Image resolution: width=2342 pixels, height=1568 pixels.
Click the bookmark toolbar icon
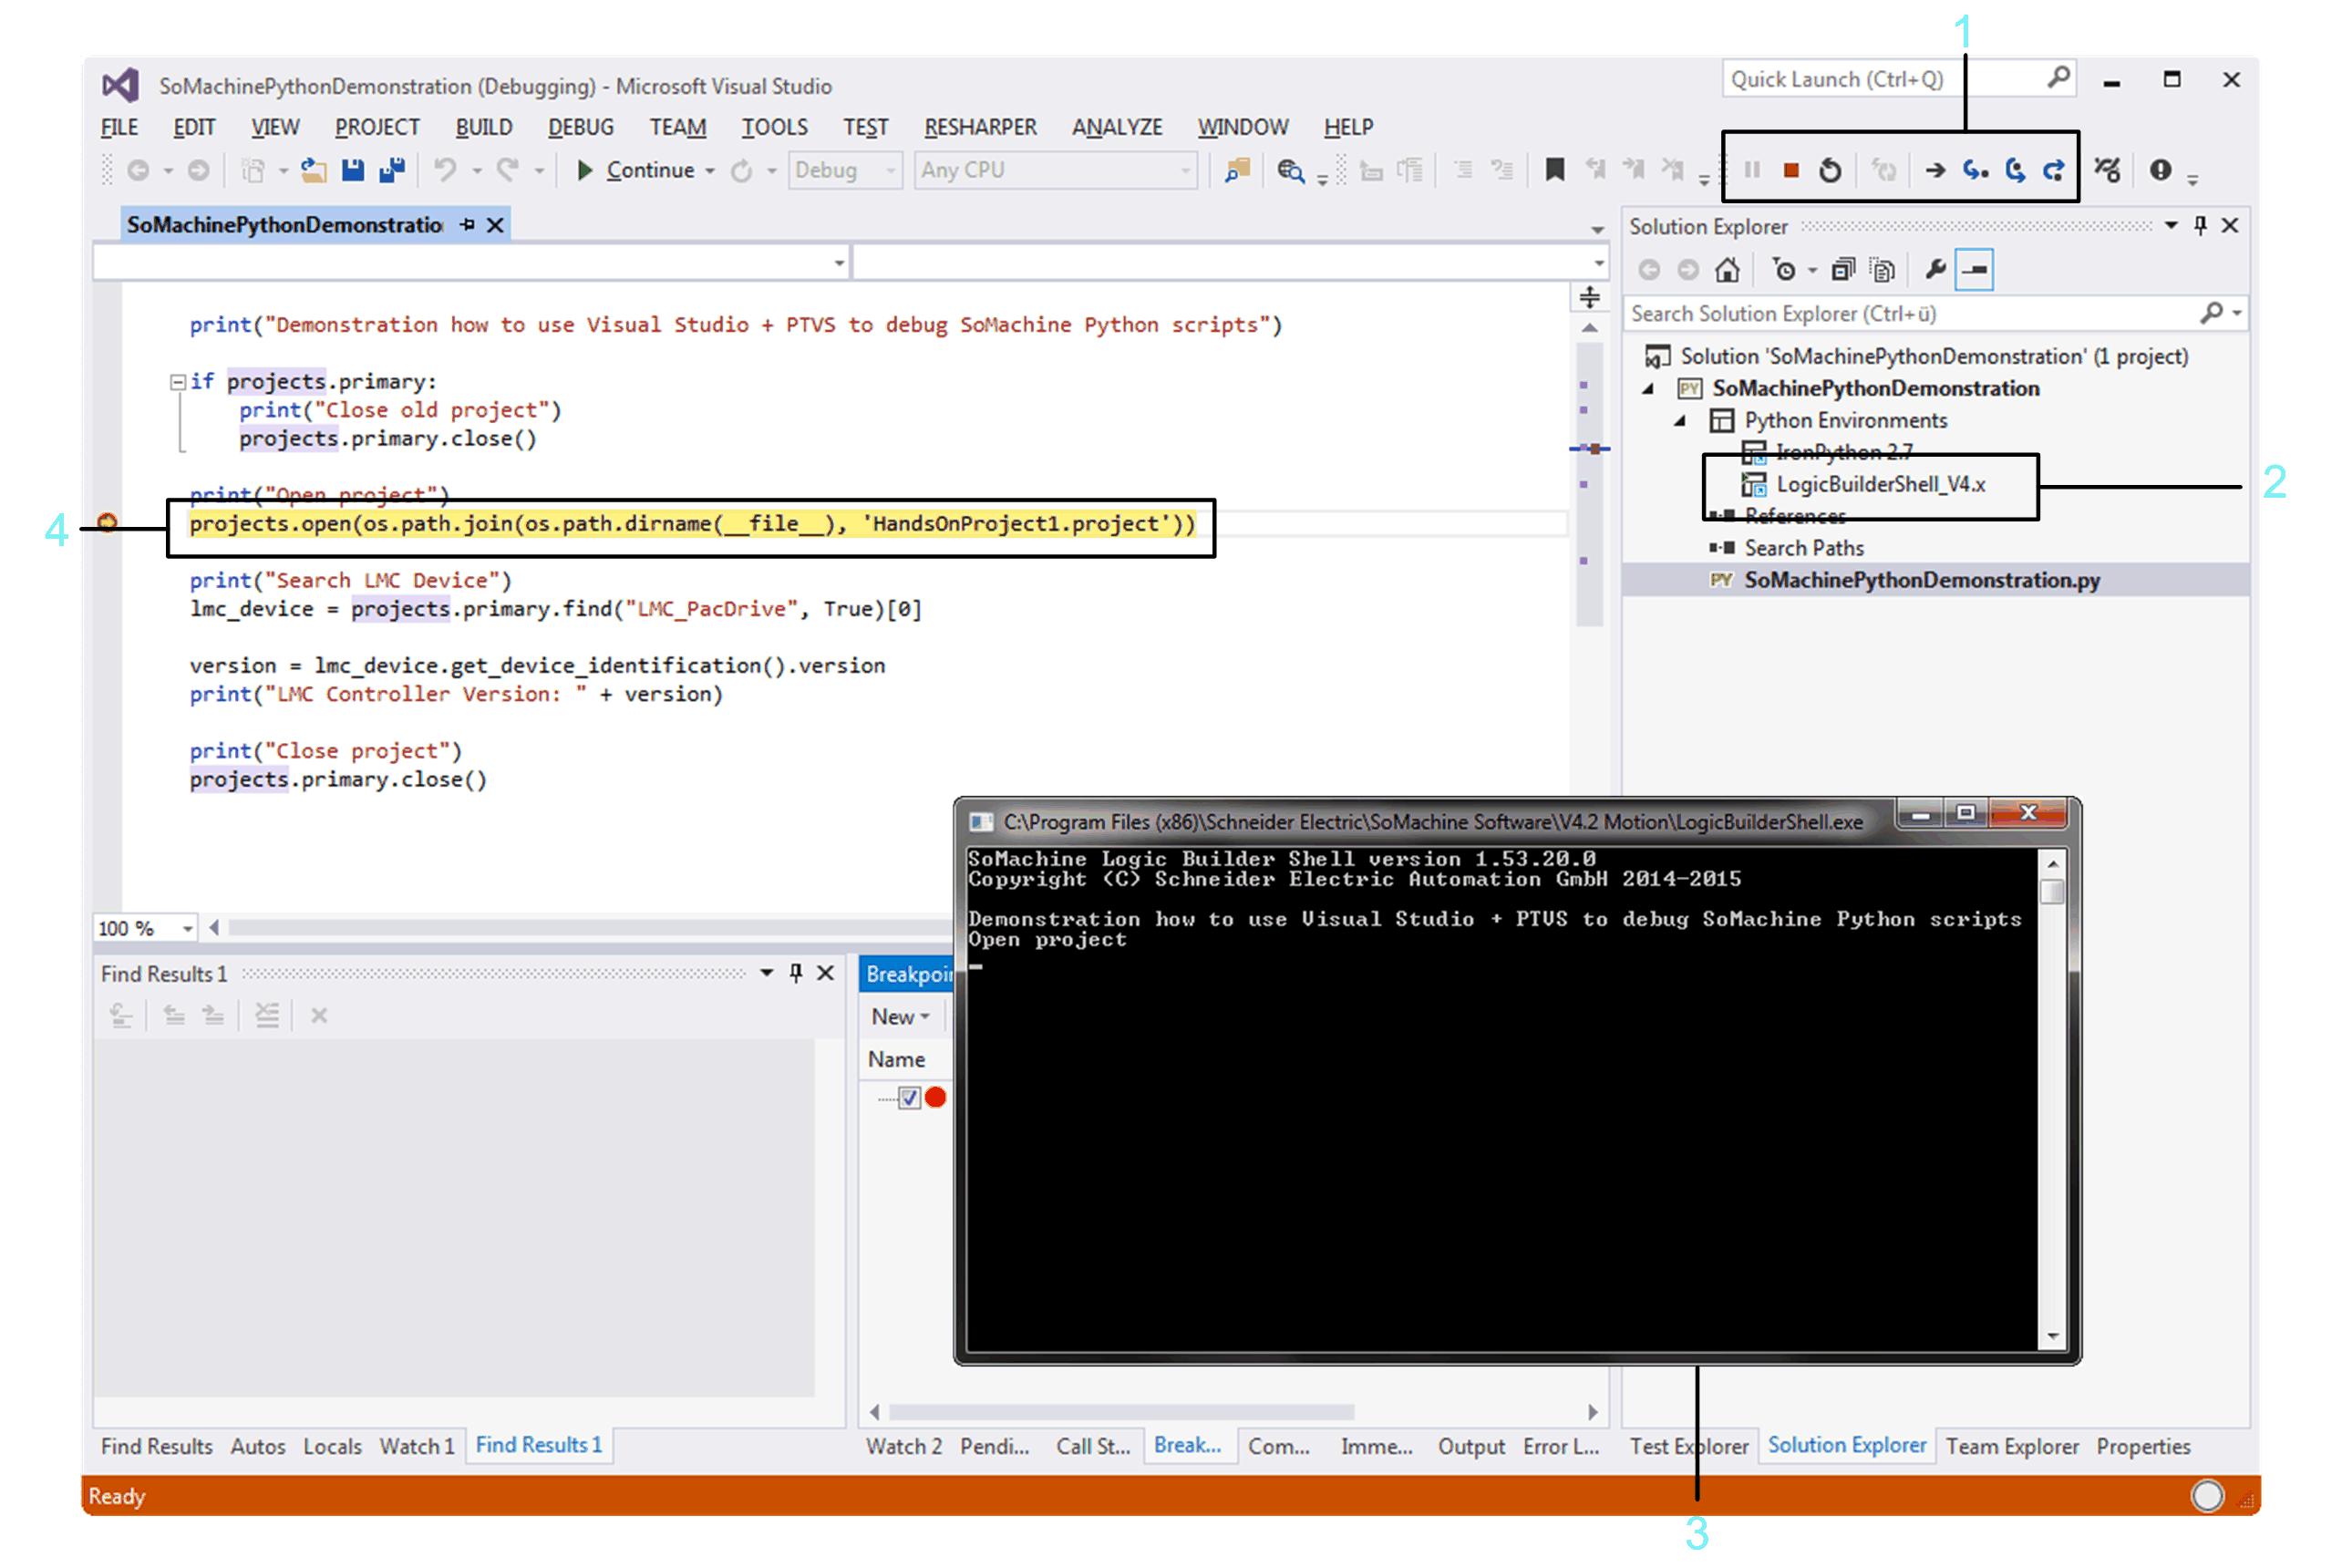pos(1554,171)
